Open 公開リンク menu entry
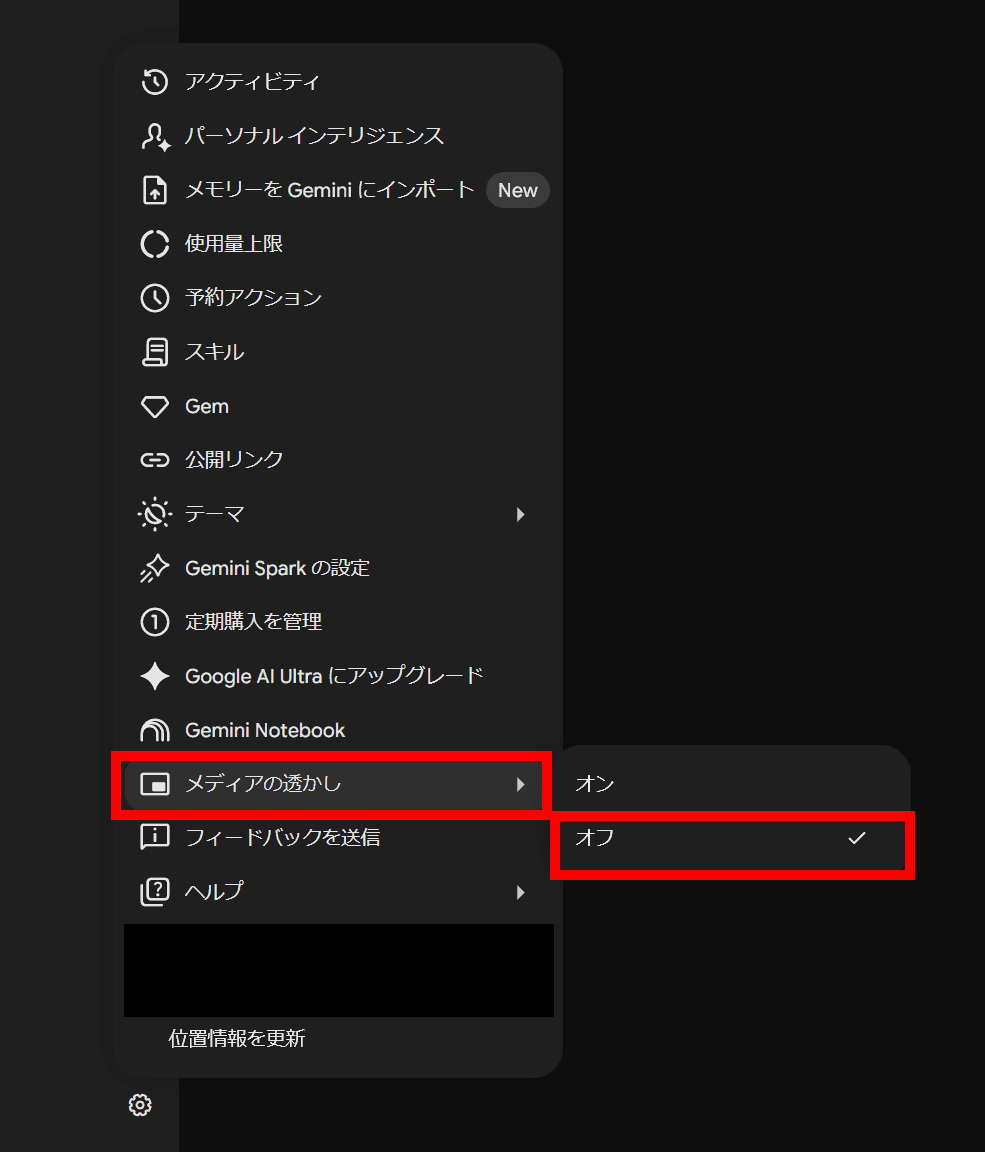Viewport: 985px width, 1152px height. tap(338, 460)
